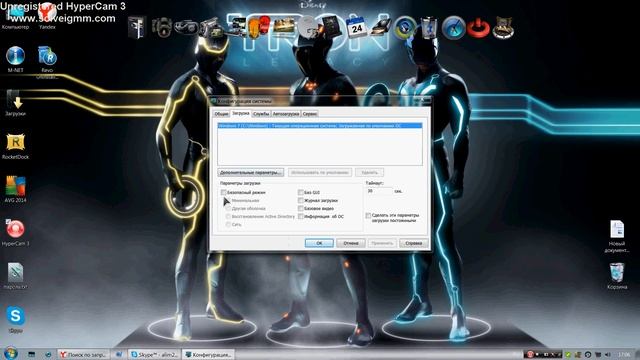Image resolution: width=640 pixels, height=360 pixels.
Task: Select the Windows 7 boot entry row
Action: pos(320,126)
